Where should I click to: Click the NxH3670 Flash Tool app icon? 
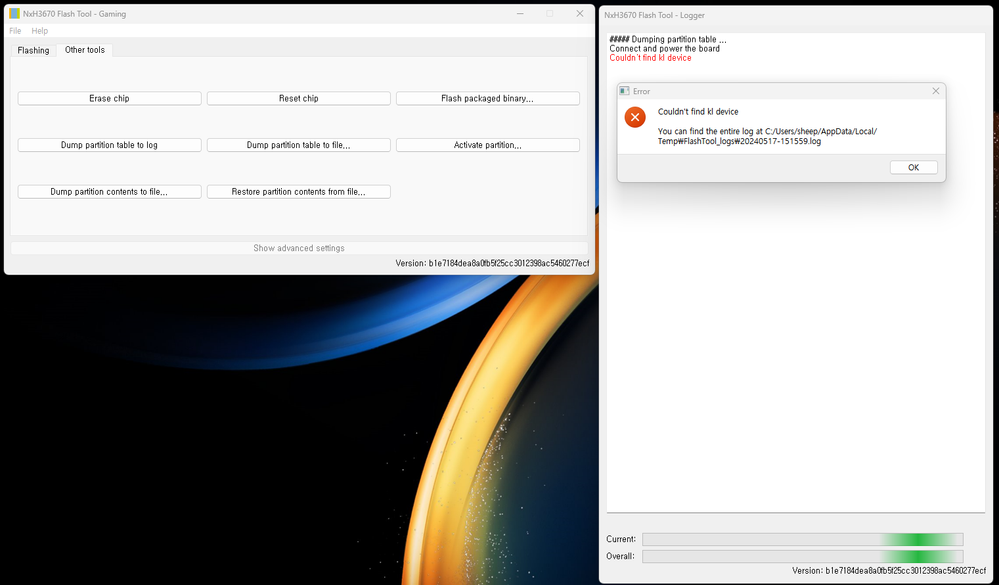point(13,13)
